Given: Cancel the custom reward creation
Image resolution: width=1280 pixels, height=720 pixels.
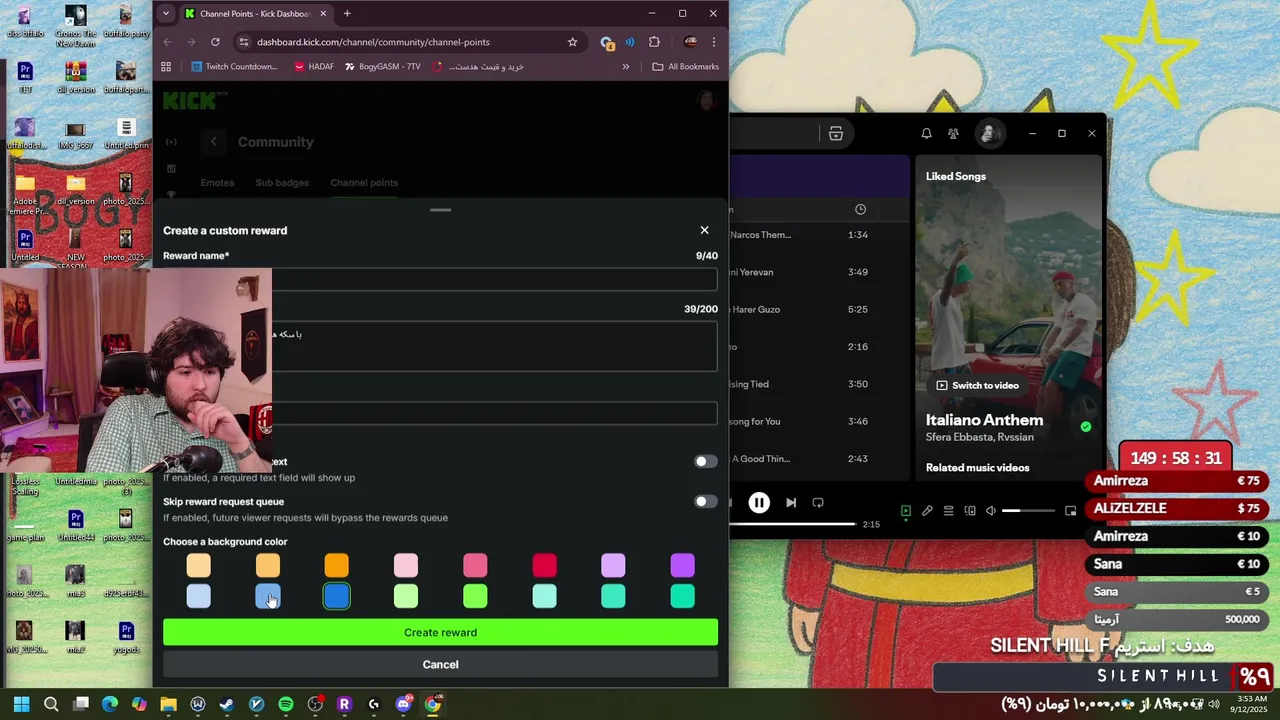Looking at the screenshot, I should click(440, 664).
